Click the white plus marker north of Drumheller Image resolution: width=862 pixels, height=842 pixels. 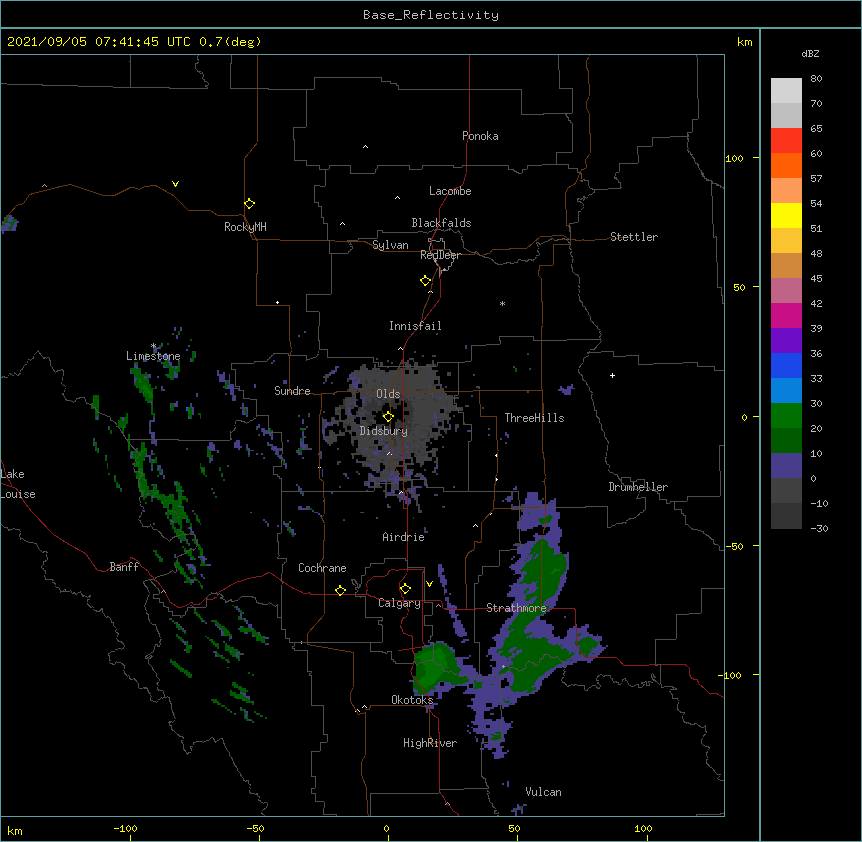[612, 375]
